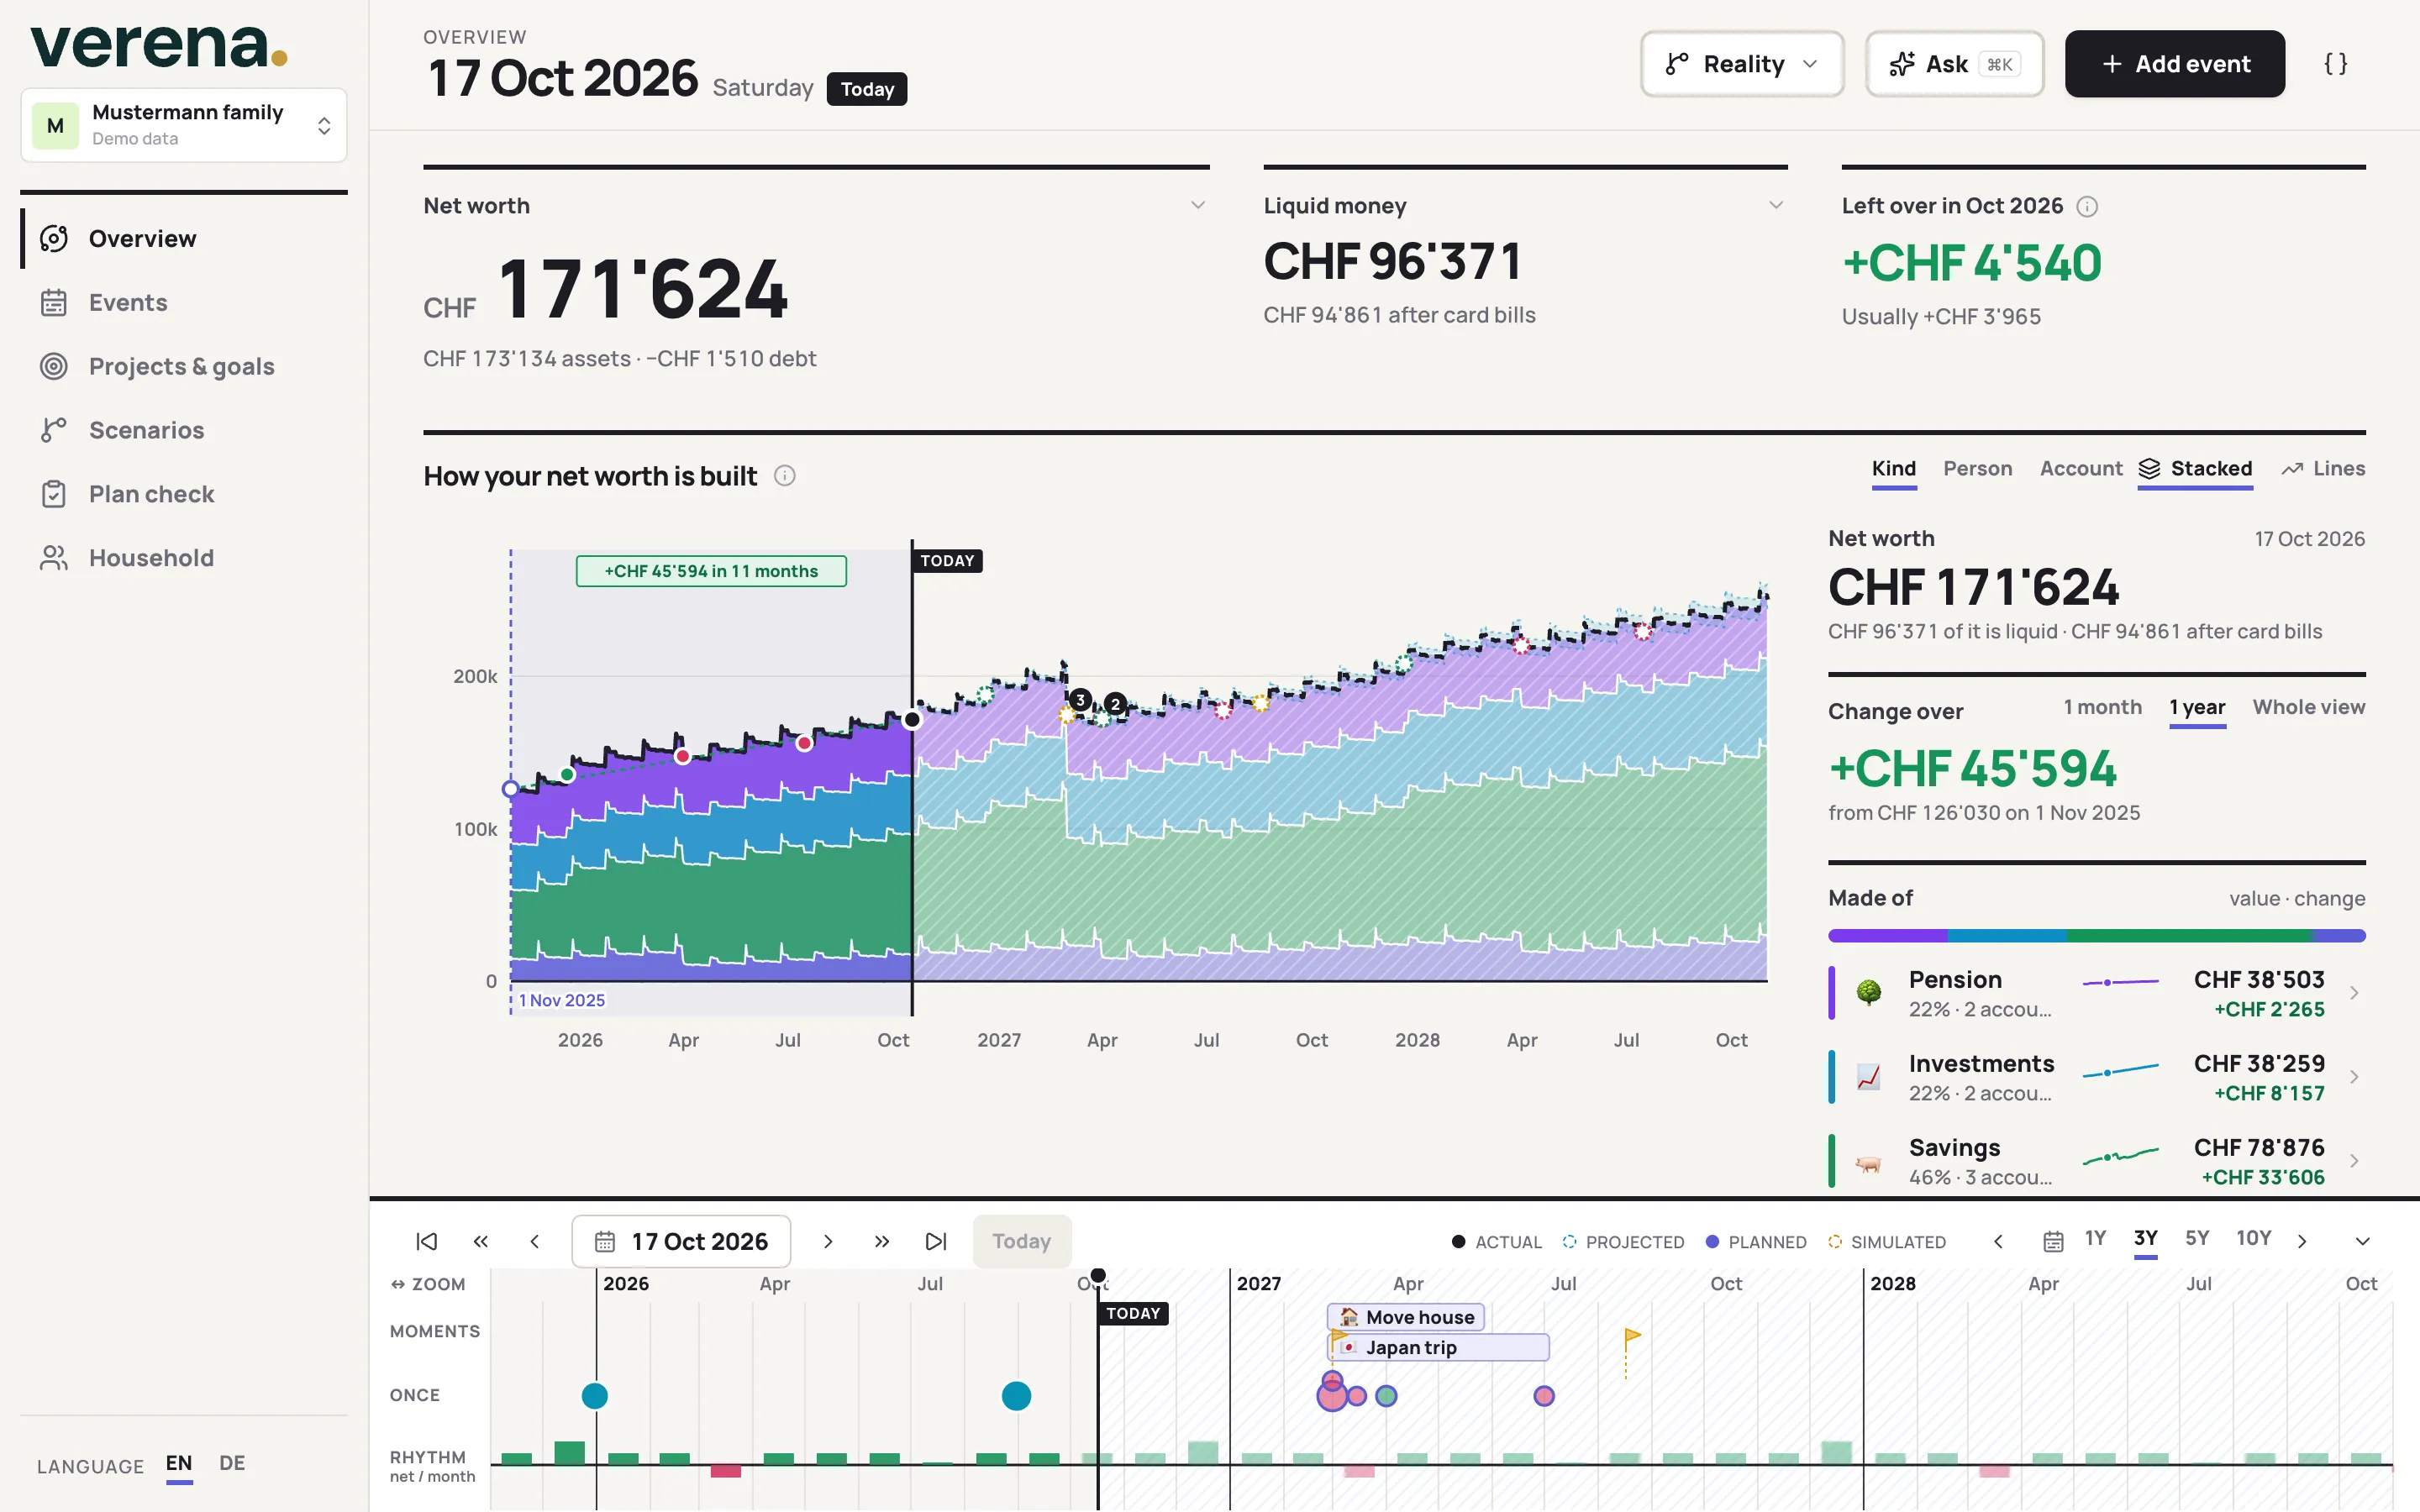
Task: Click info icon beside Left over in Oct 2026
Action: tap(2087, 206)
